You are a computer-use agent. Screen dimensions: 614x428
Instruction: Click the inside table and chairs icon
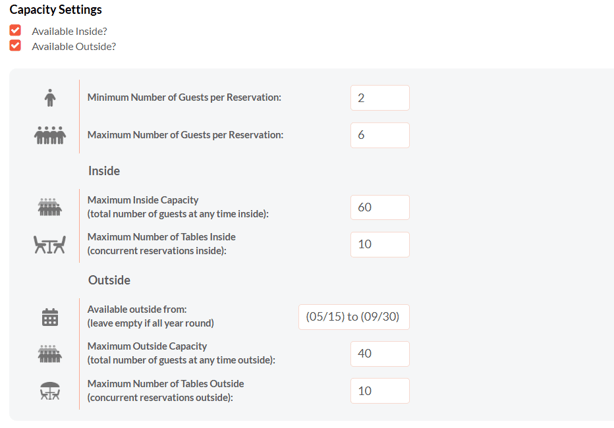(50, 244)
